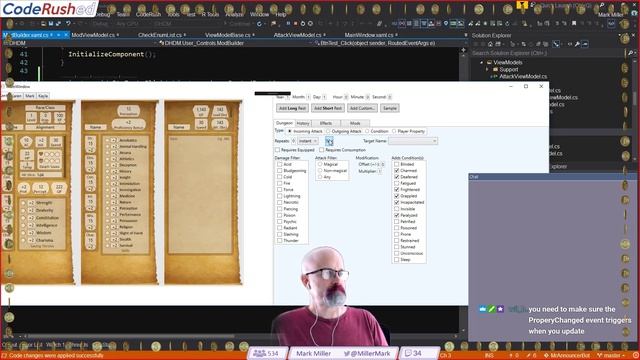This screenshot has width=640, height=360.
Task: Switch to the Mods tab
Action: click(x=355, y=123)
